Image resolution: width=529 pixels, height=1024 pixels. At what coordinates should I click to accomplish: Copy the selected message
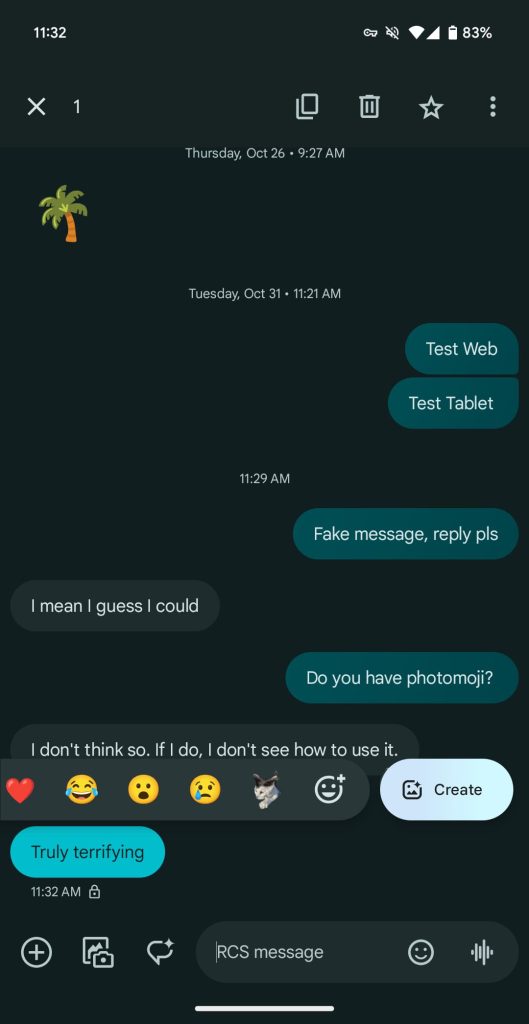(x=307, y=106)
